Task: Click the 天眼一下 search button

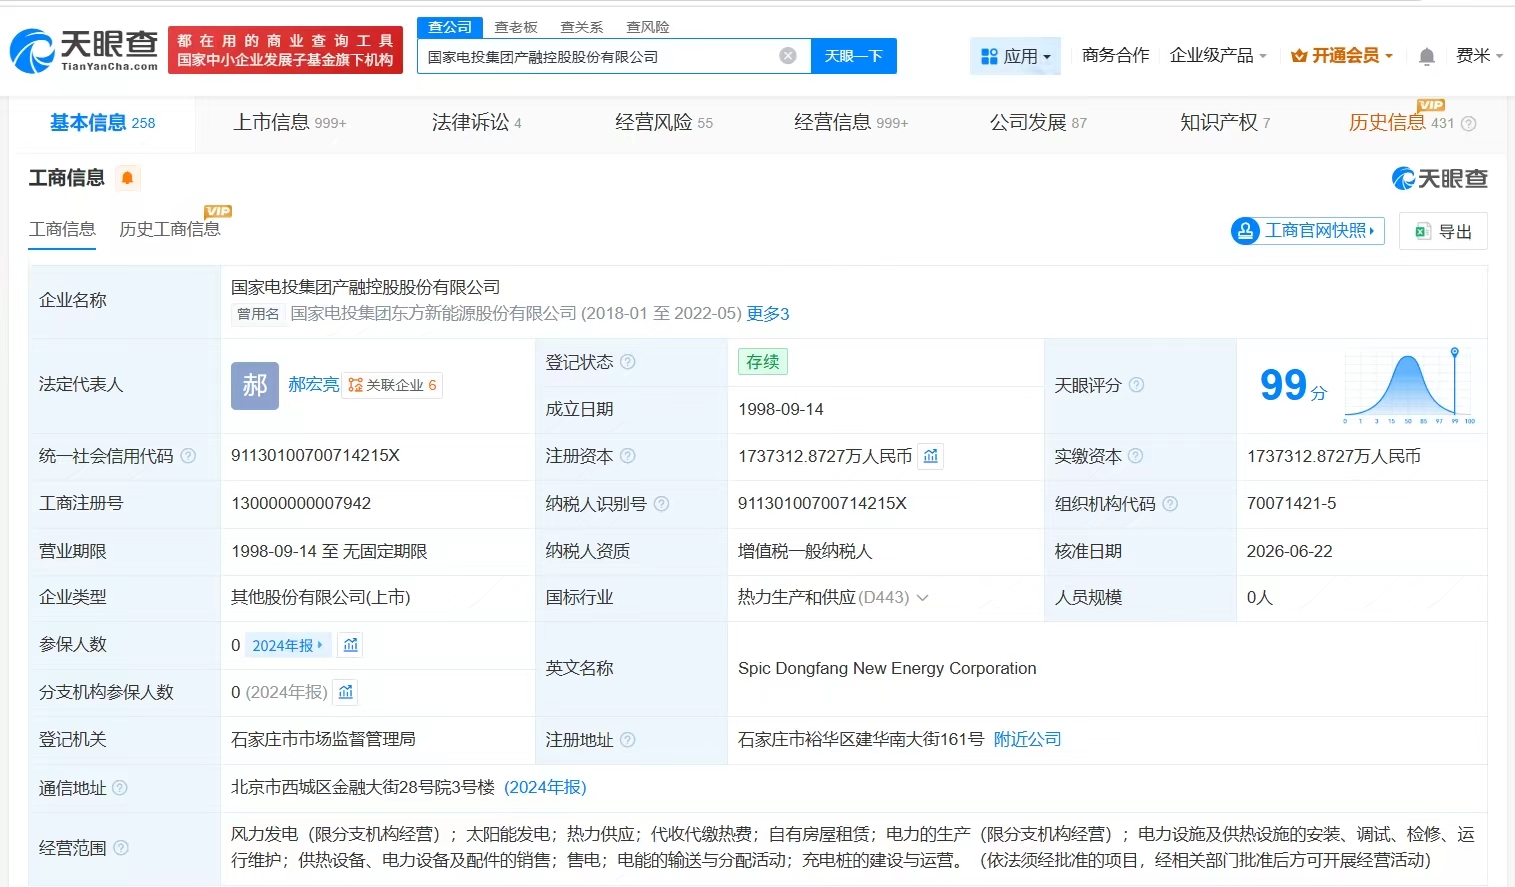Action: 854,56
